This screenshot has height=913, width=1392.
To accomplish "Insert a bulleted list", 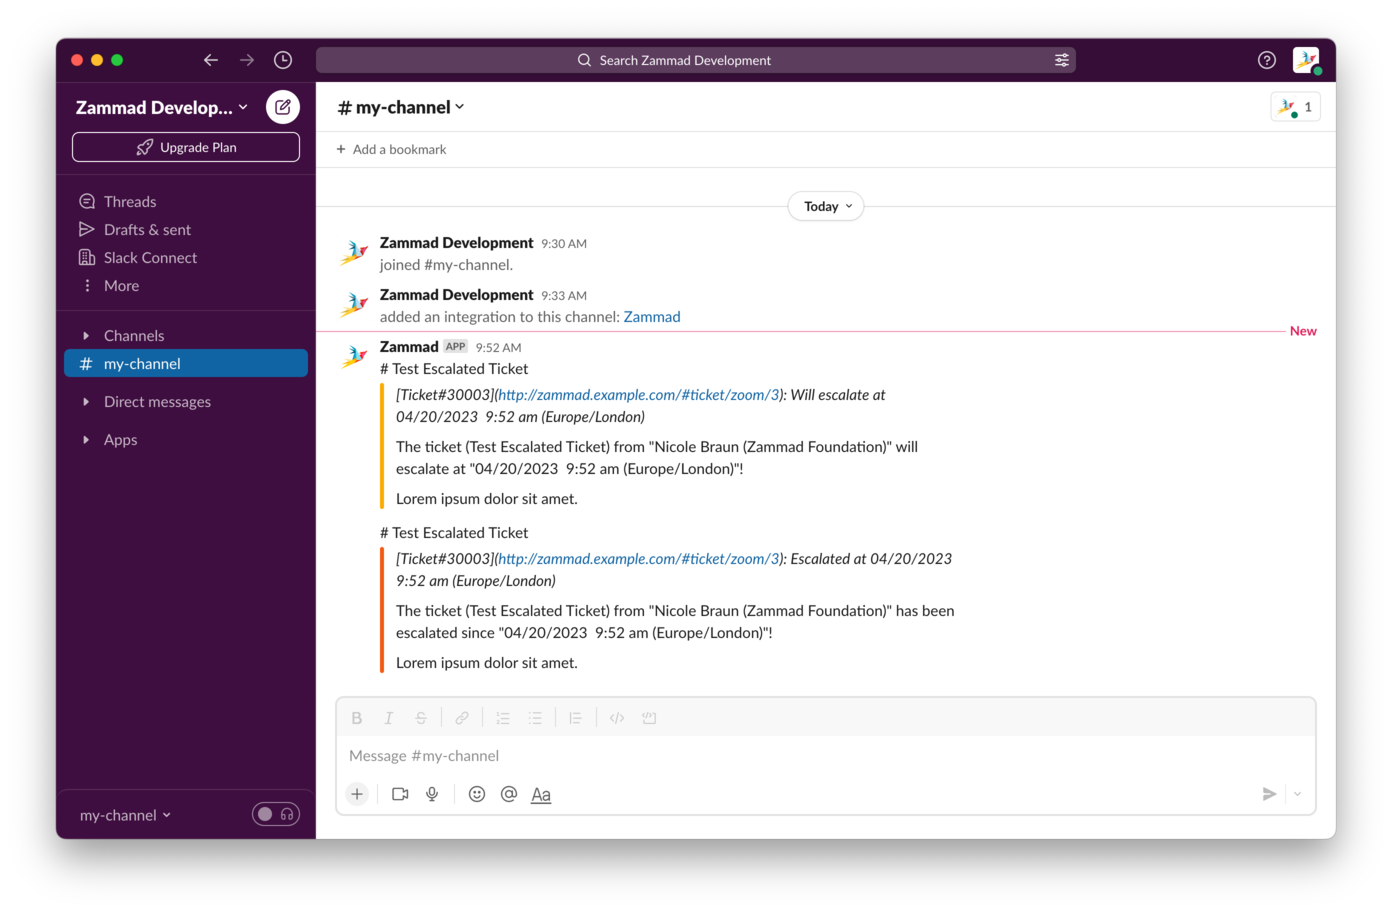I will point(535,718).
